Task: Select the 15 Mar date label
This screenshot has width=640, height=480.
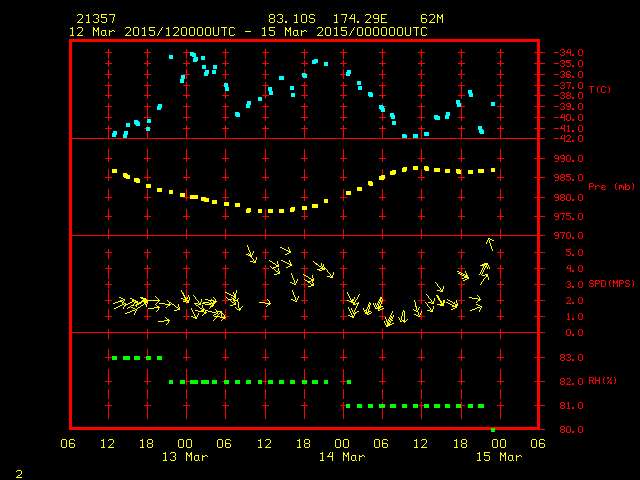Action: click(x=497, y=457)
